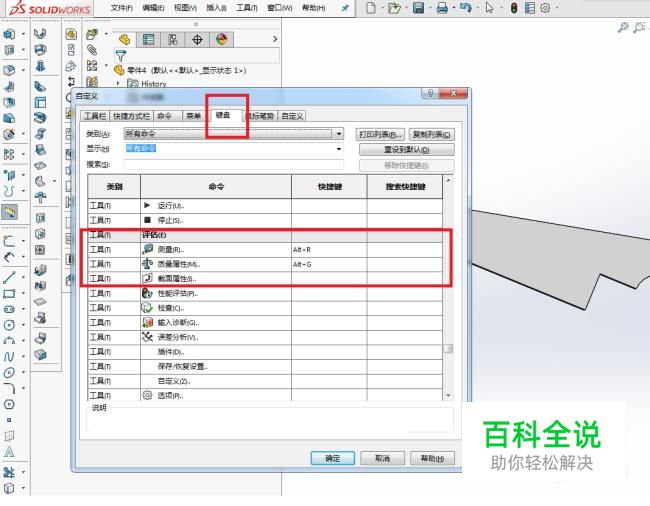The height and width of the screenshot is (506, 650).
Task: Click the 零件4 part icon in tree
Action: pyautogui.click(x=119, y=70)
